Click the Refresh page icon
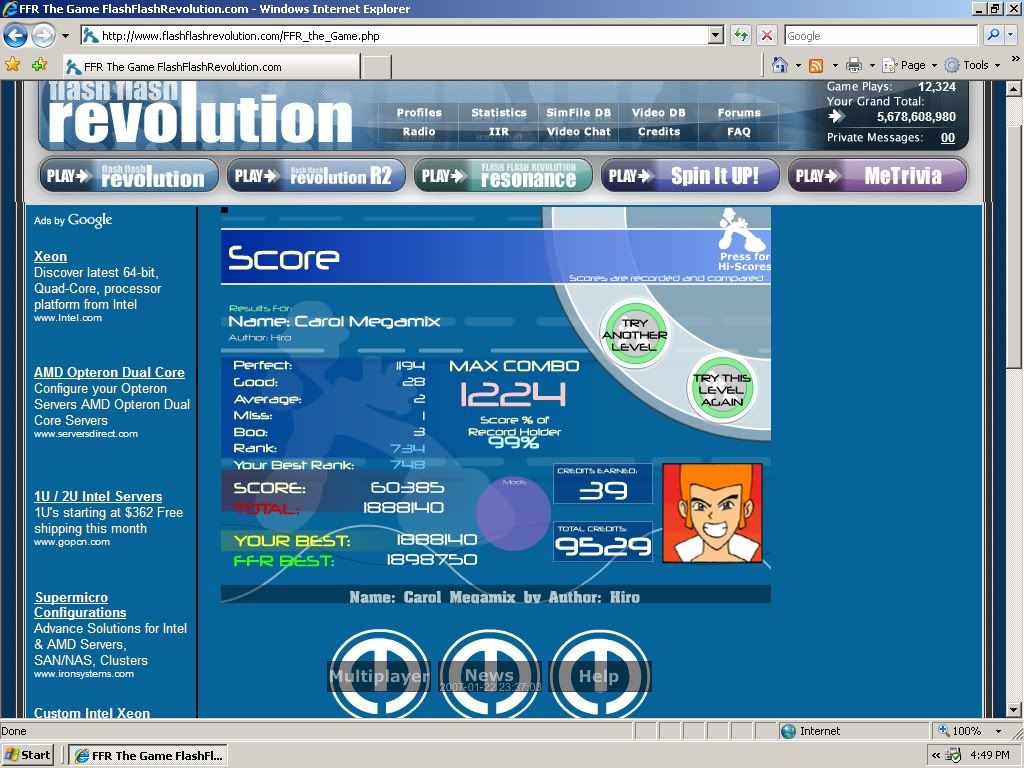Screen dimensions: 1024x768 [741, 36]
